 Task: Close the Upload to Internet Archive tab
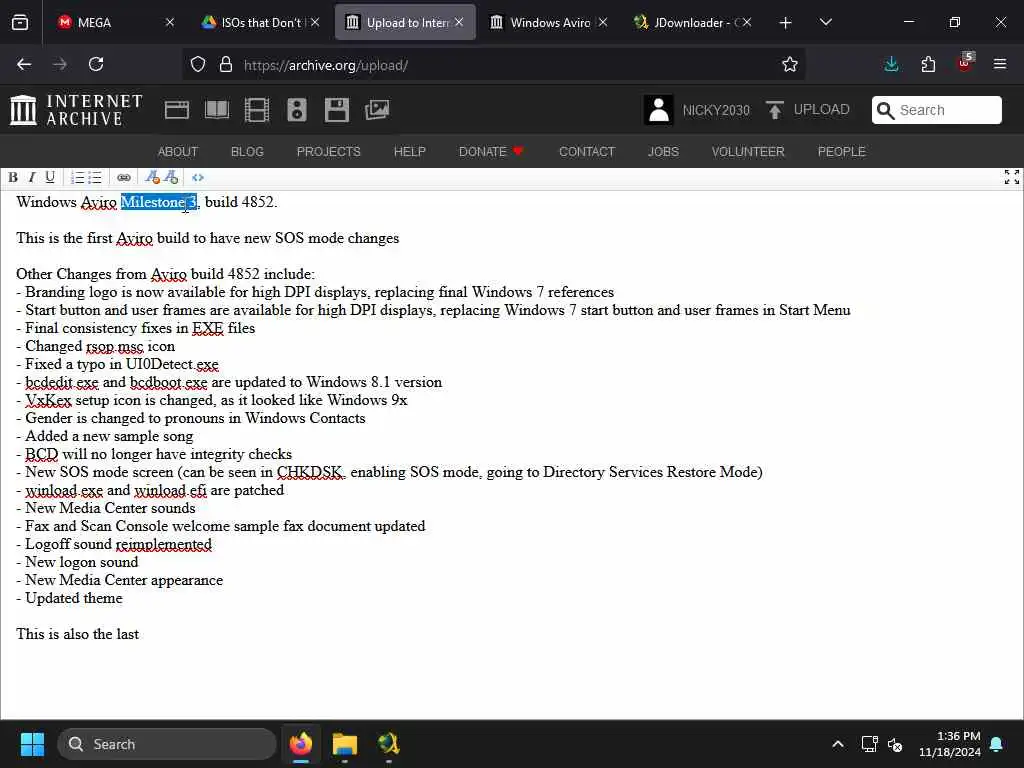click(x=459, y=22)
